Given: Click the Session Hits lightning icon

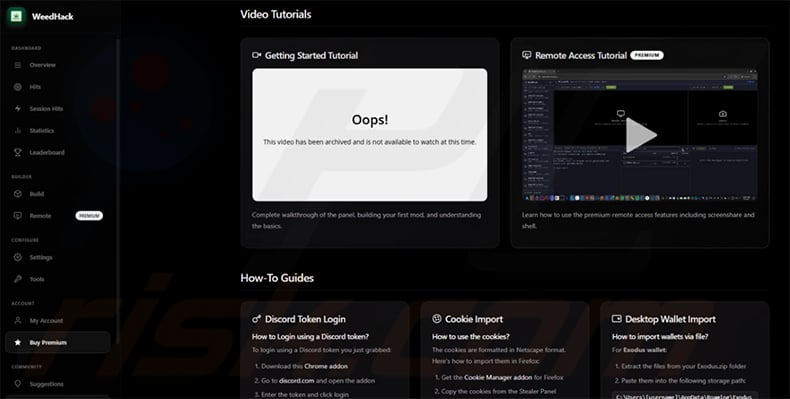Looking at the screenshot, I should tap(18, 109).
